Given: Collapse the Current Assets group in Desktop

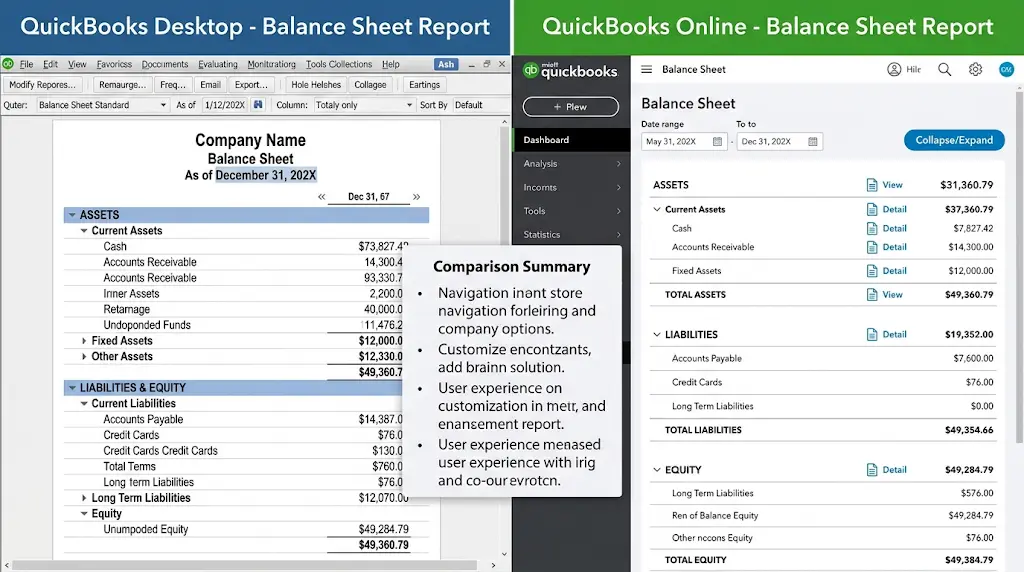Looking at the screenshot, I should point(84,230).
